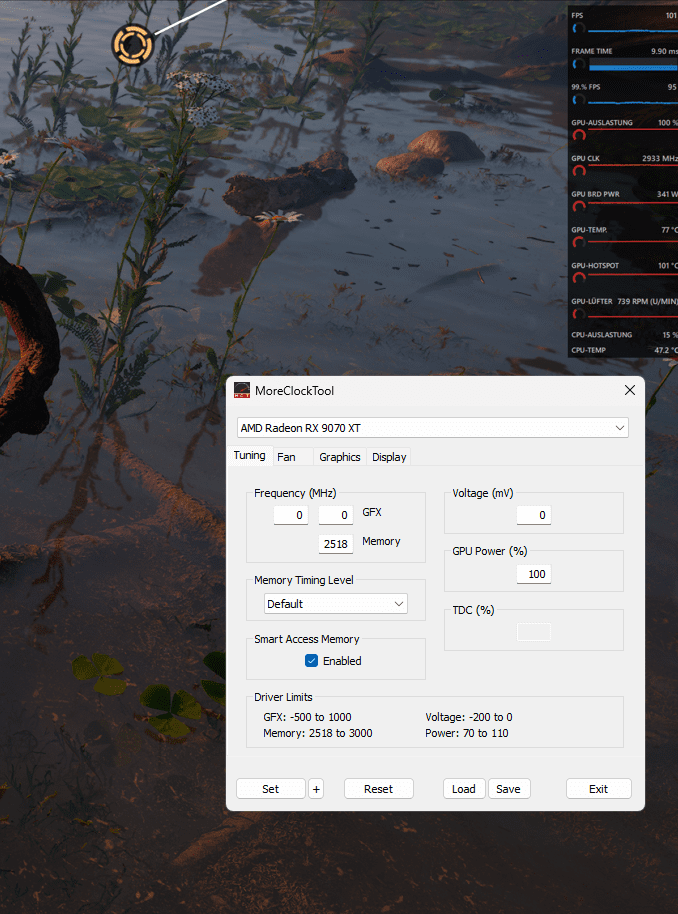Focus the second GFX frequency field
Screen dimensions: 678x914
pyautogui.click(x=336, y=515)
